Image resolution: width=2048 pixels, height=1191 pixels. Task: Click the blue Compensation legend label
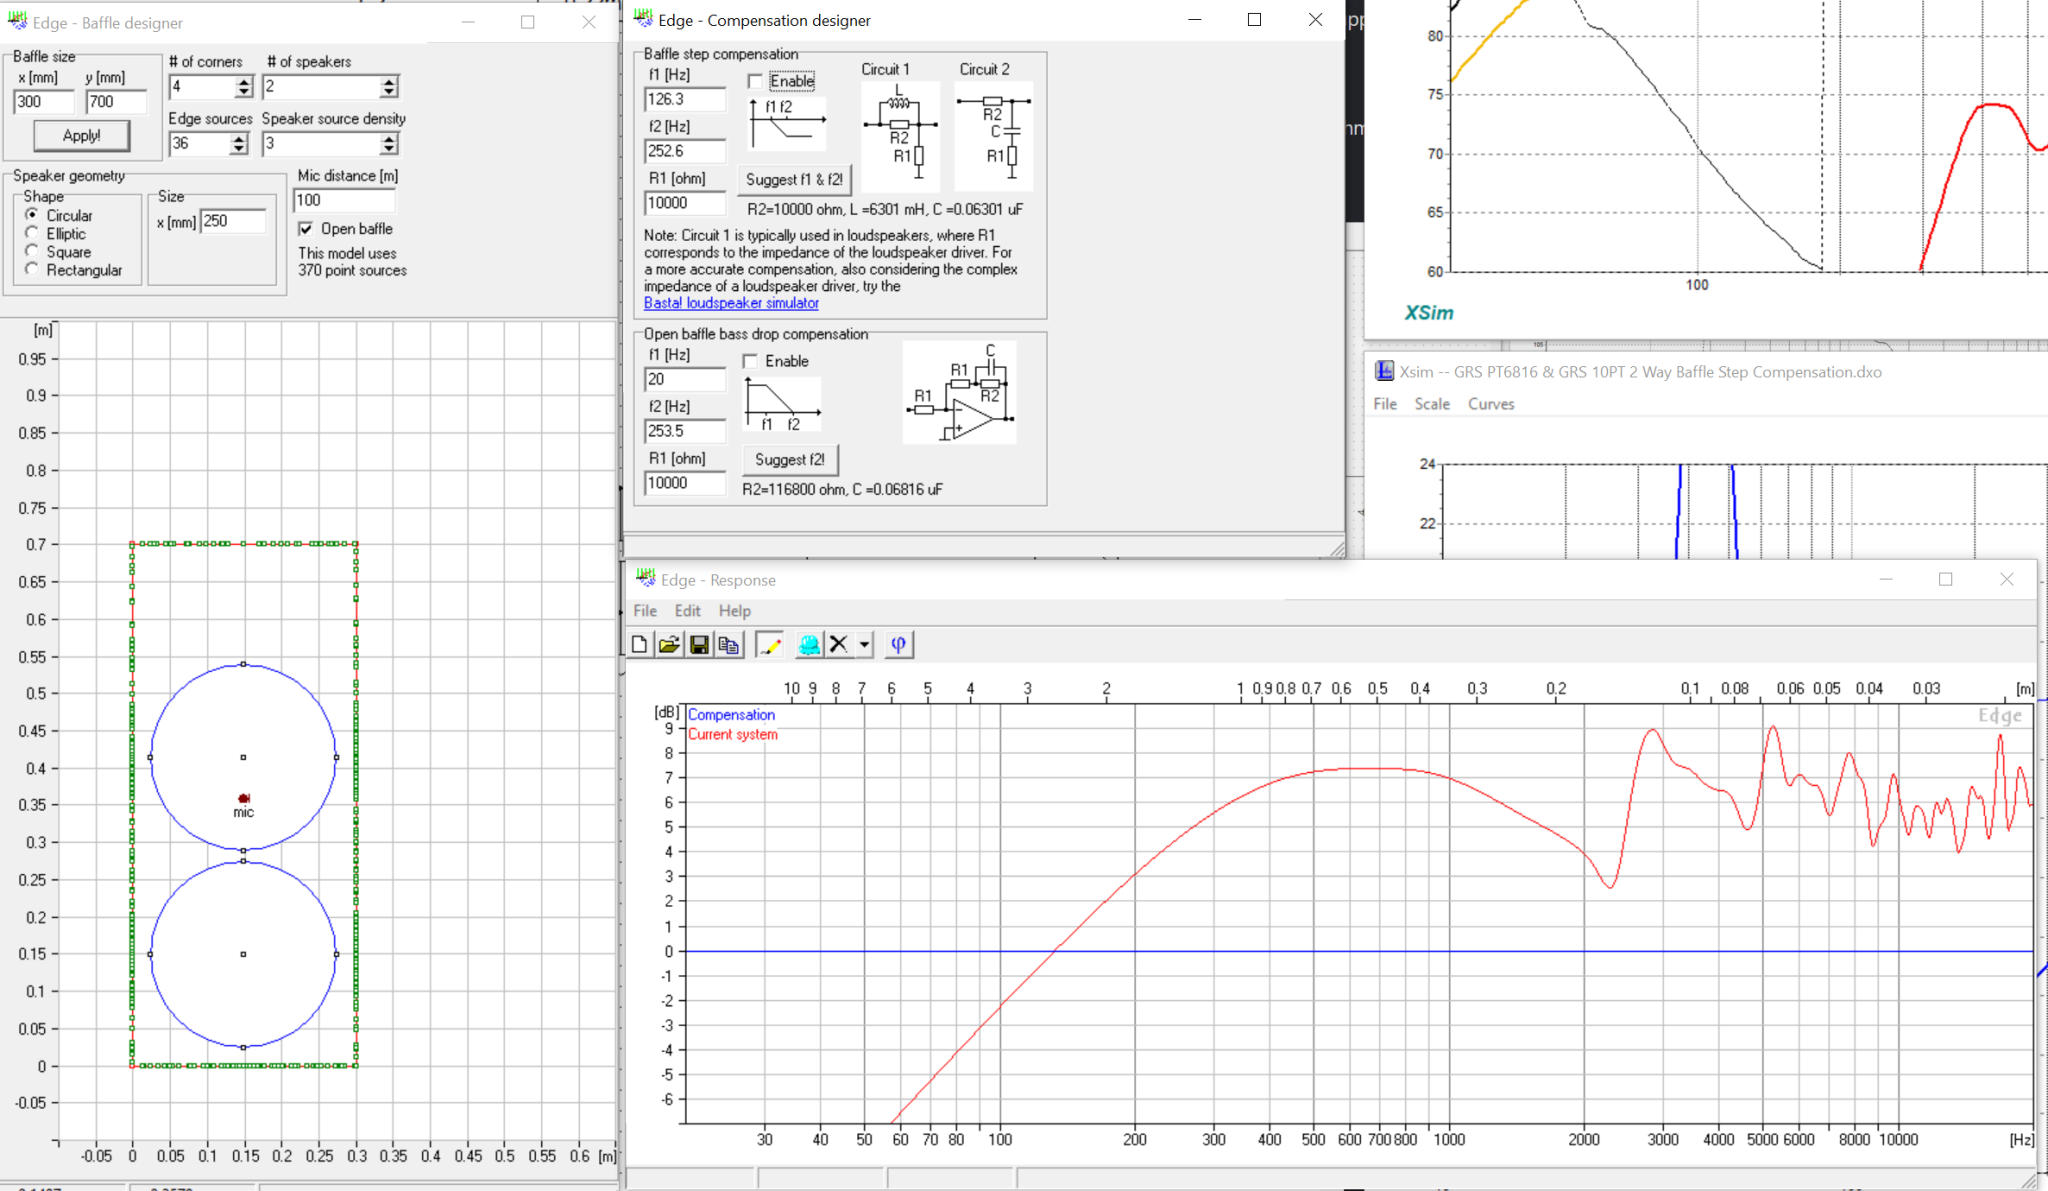coord(731,715)
